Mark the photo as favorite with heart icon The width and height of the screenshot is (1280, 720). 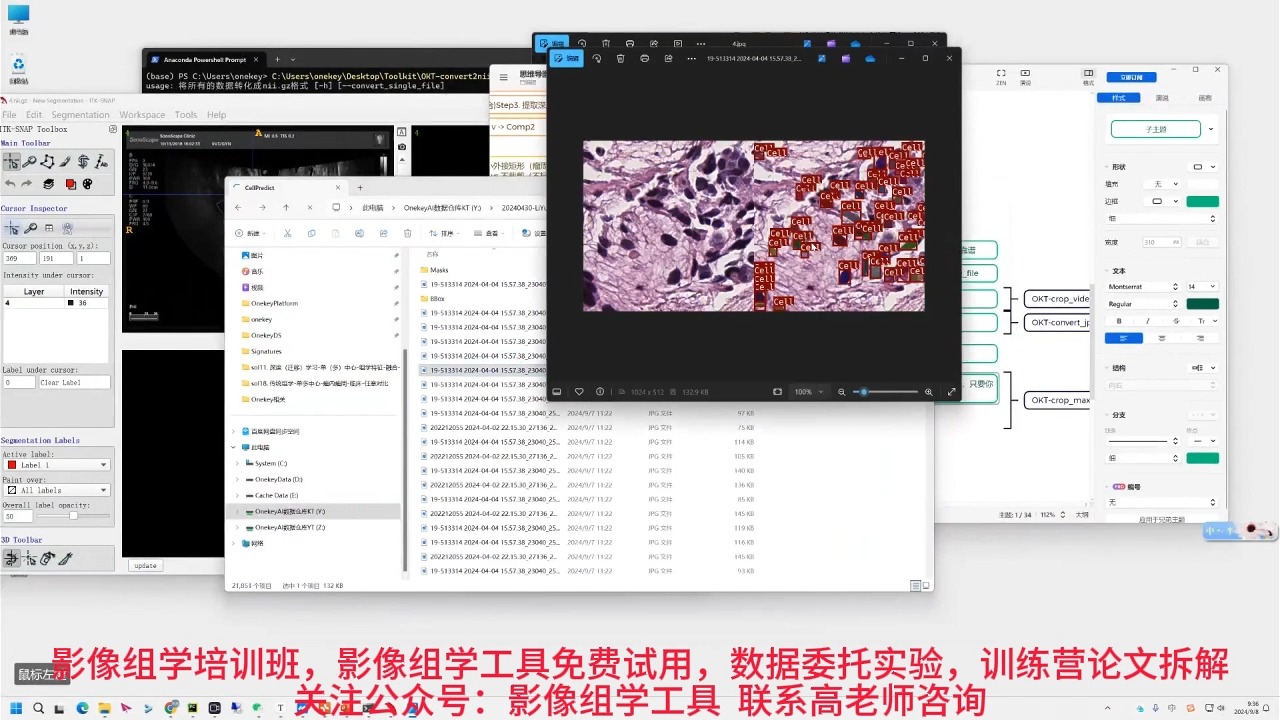[579, 392]
